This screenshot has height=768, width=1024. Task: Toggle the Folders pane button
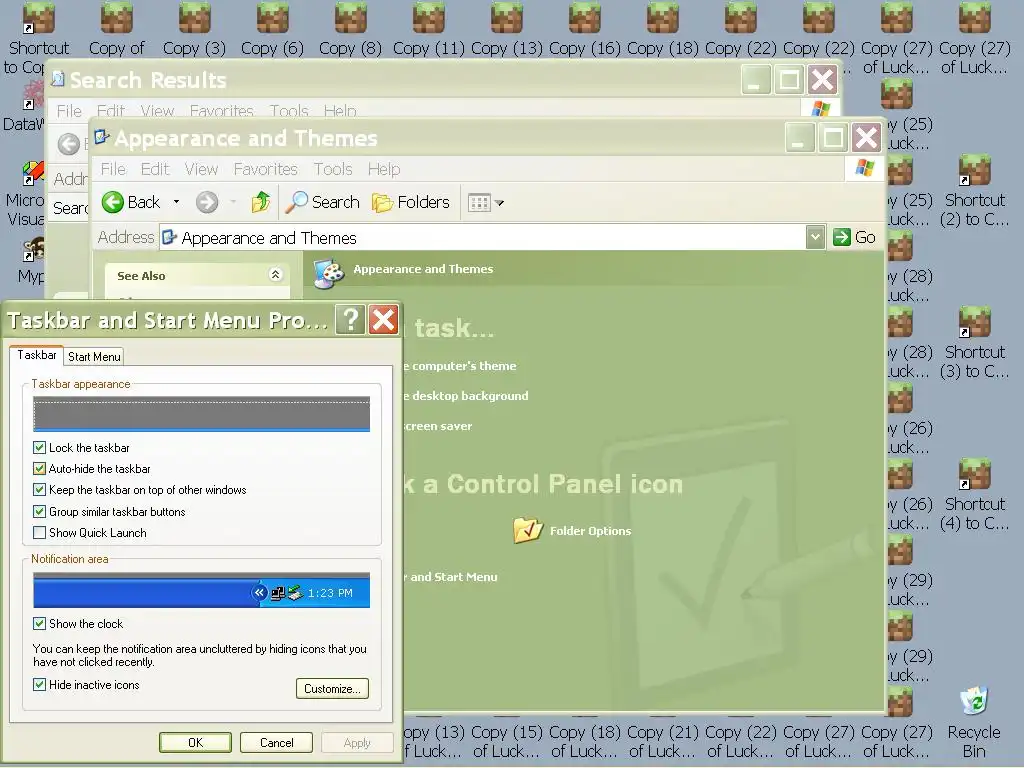tap(411, 202)
